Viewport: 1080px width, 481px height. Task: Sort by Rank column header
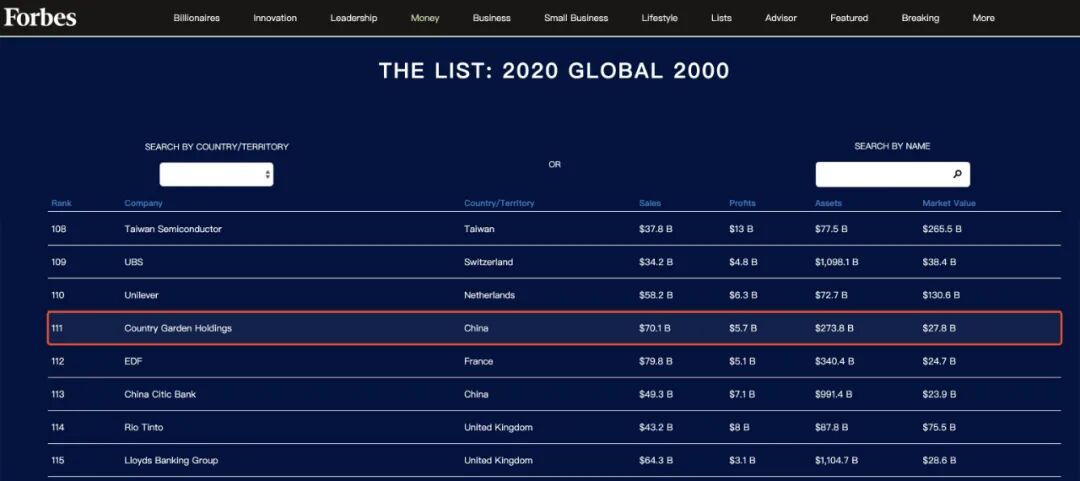[61, 203]
